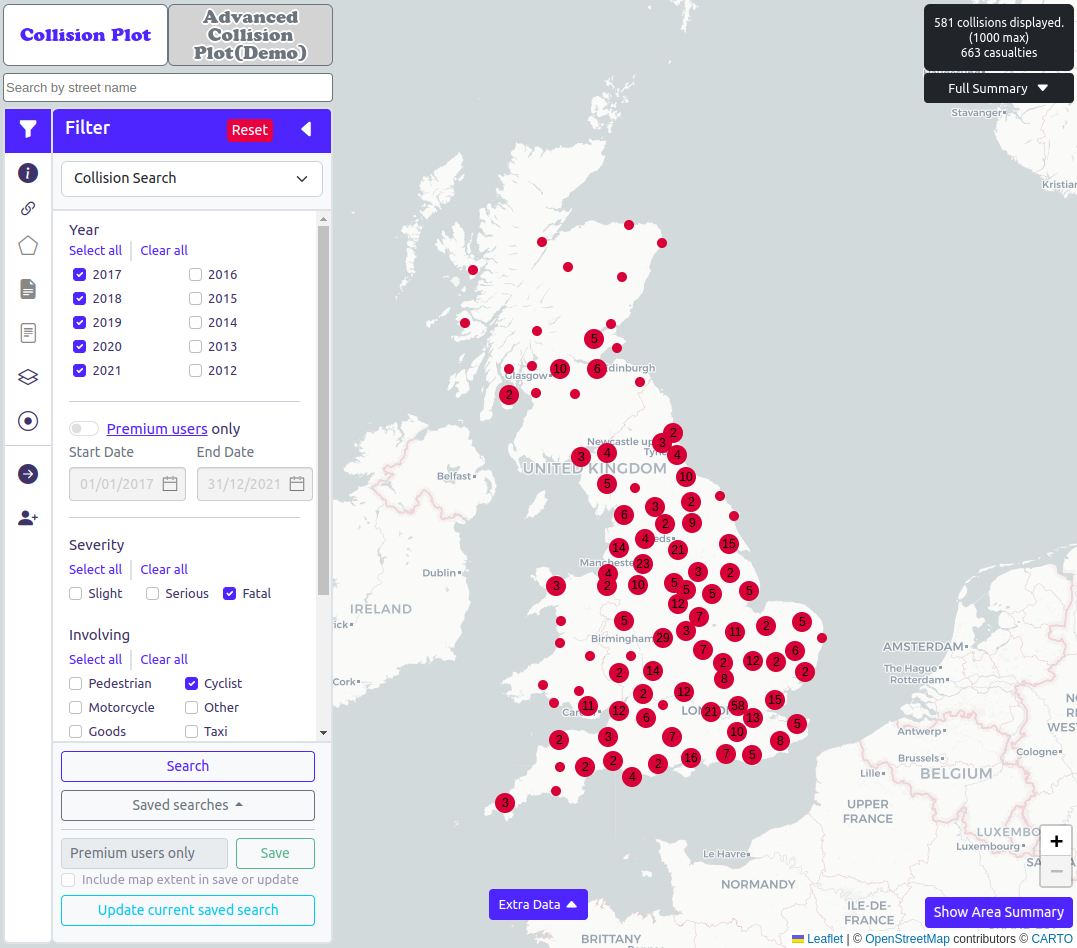
Task: Uncheck the 2019 year checkbox
Action: tap(80, 322)
